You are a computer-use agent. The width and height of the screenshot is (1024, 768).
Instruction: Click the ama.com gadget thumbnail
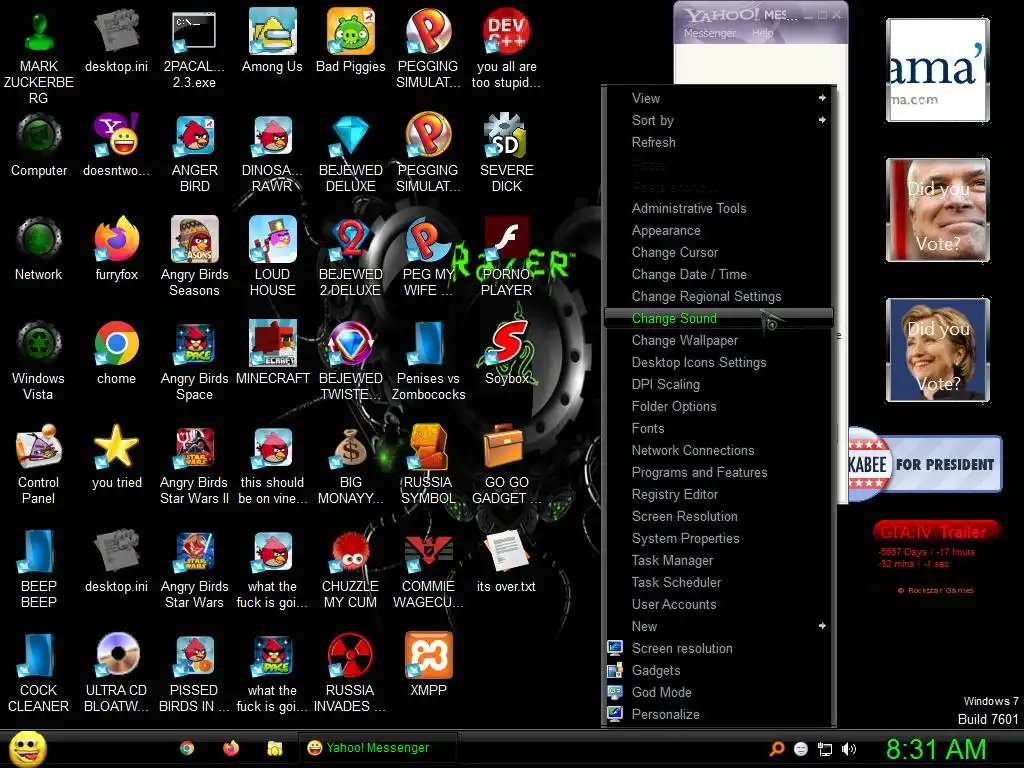tap(938, 70)
